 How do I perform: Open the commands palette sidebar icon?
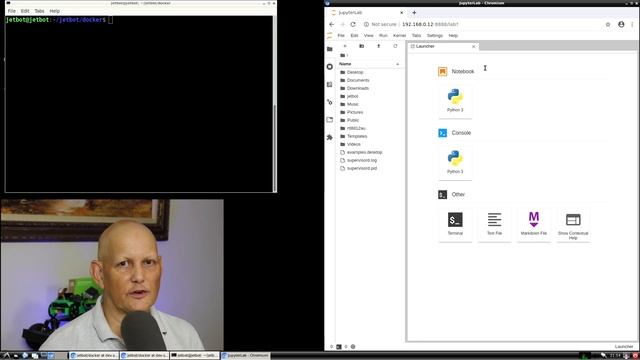click(x=330, y=84)
